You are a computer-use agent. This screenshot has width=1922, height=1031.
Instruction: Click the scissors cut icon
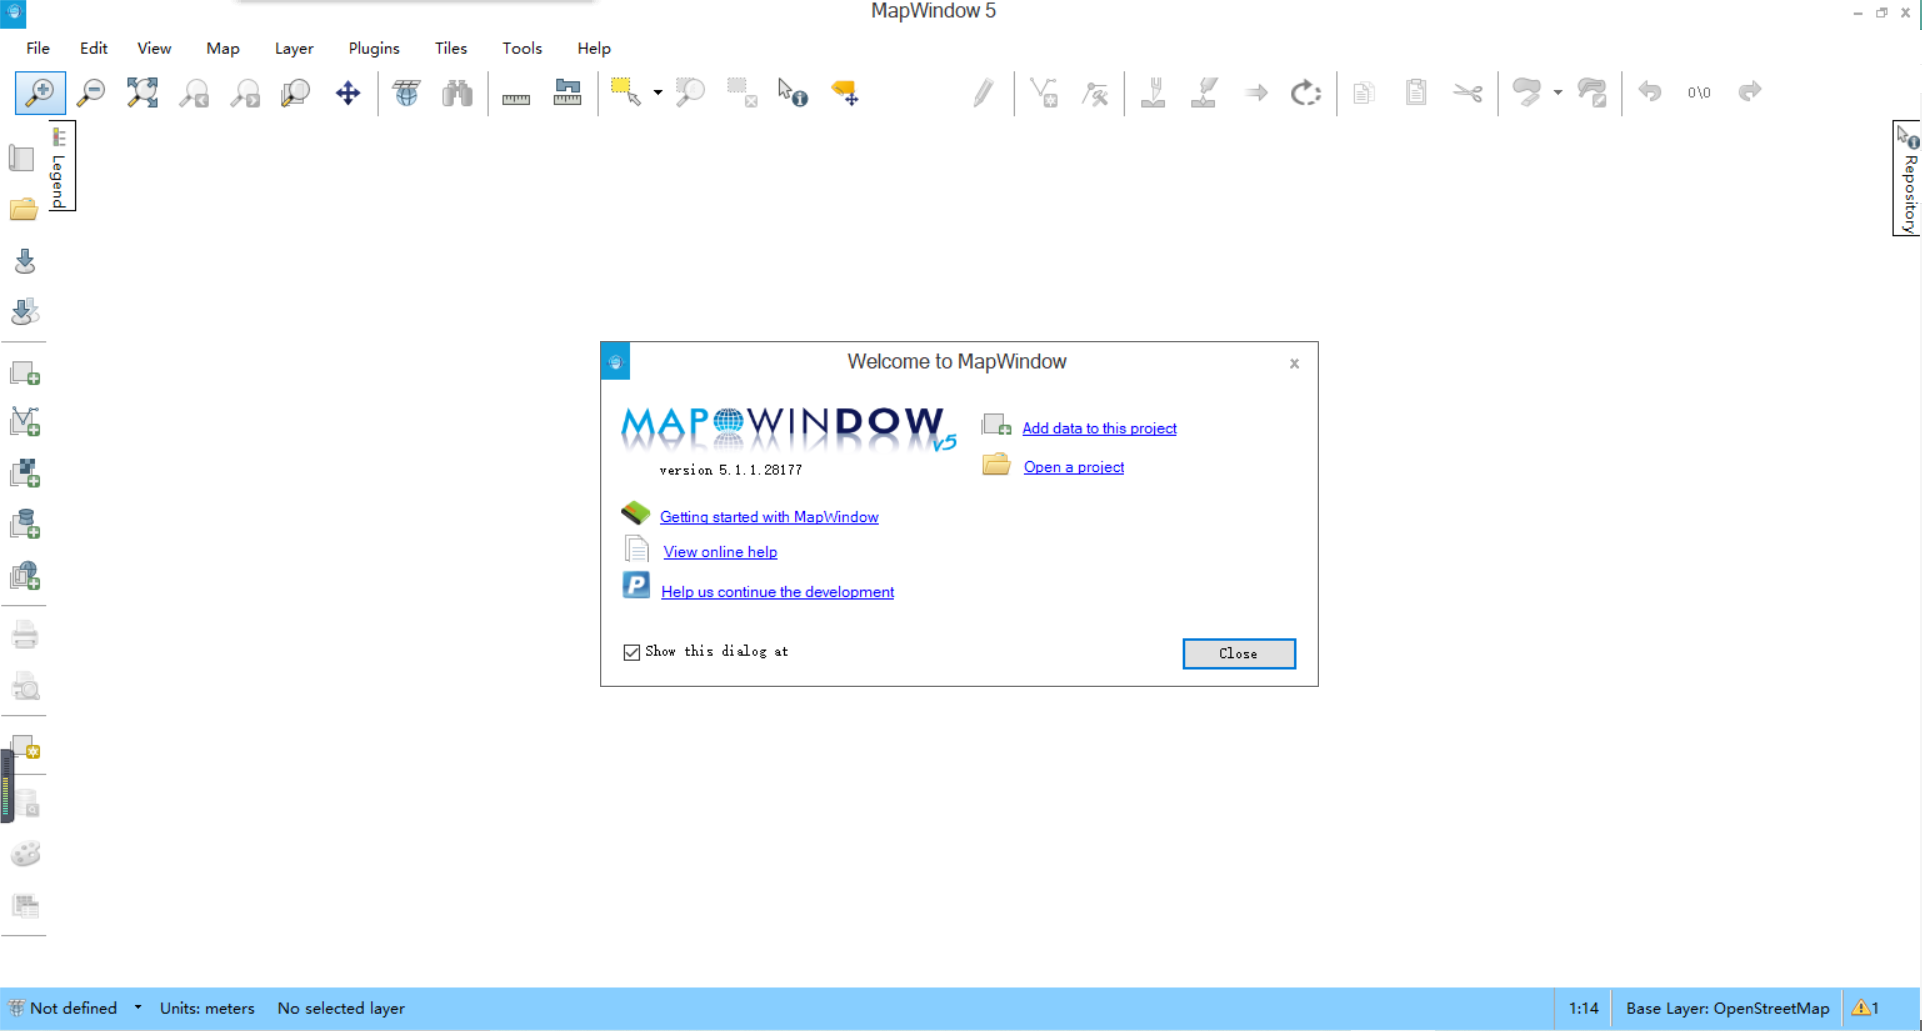pyautogui.click(x=1468, y=93)
